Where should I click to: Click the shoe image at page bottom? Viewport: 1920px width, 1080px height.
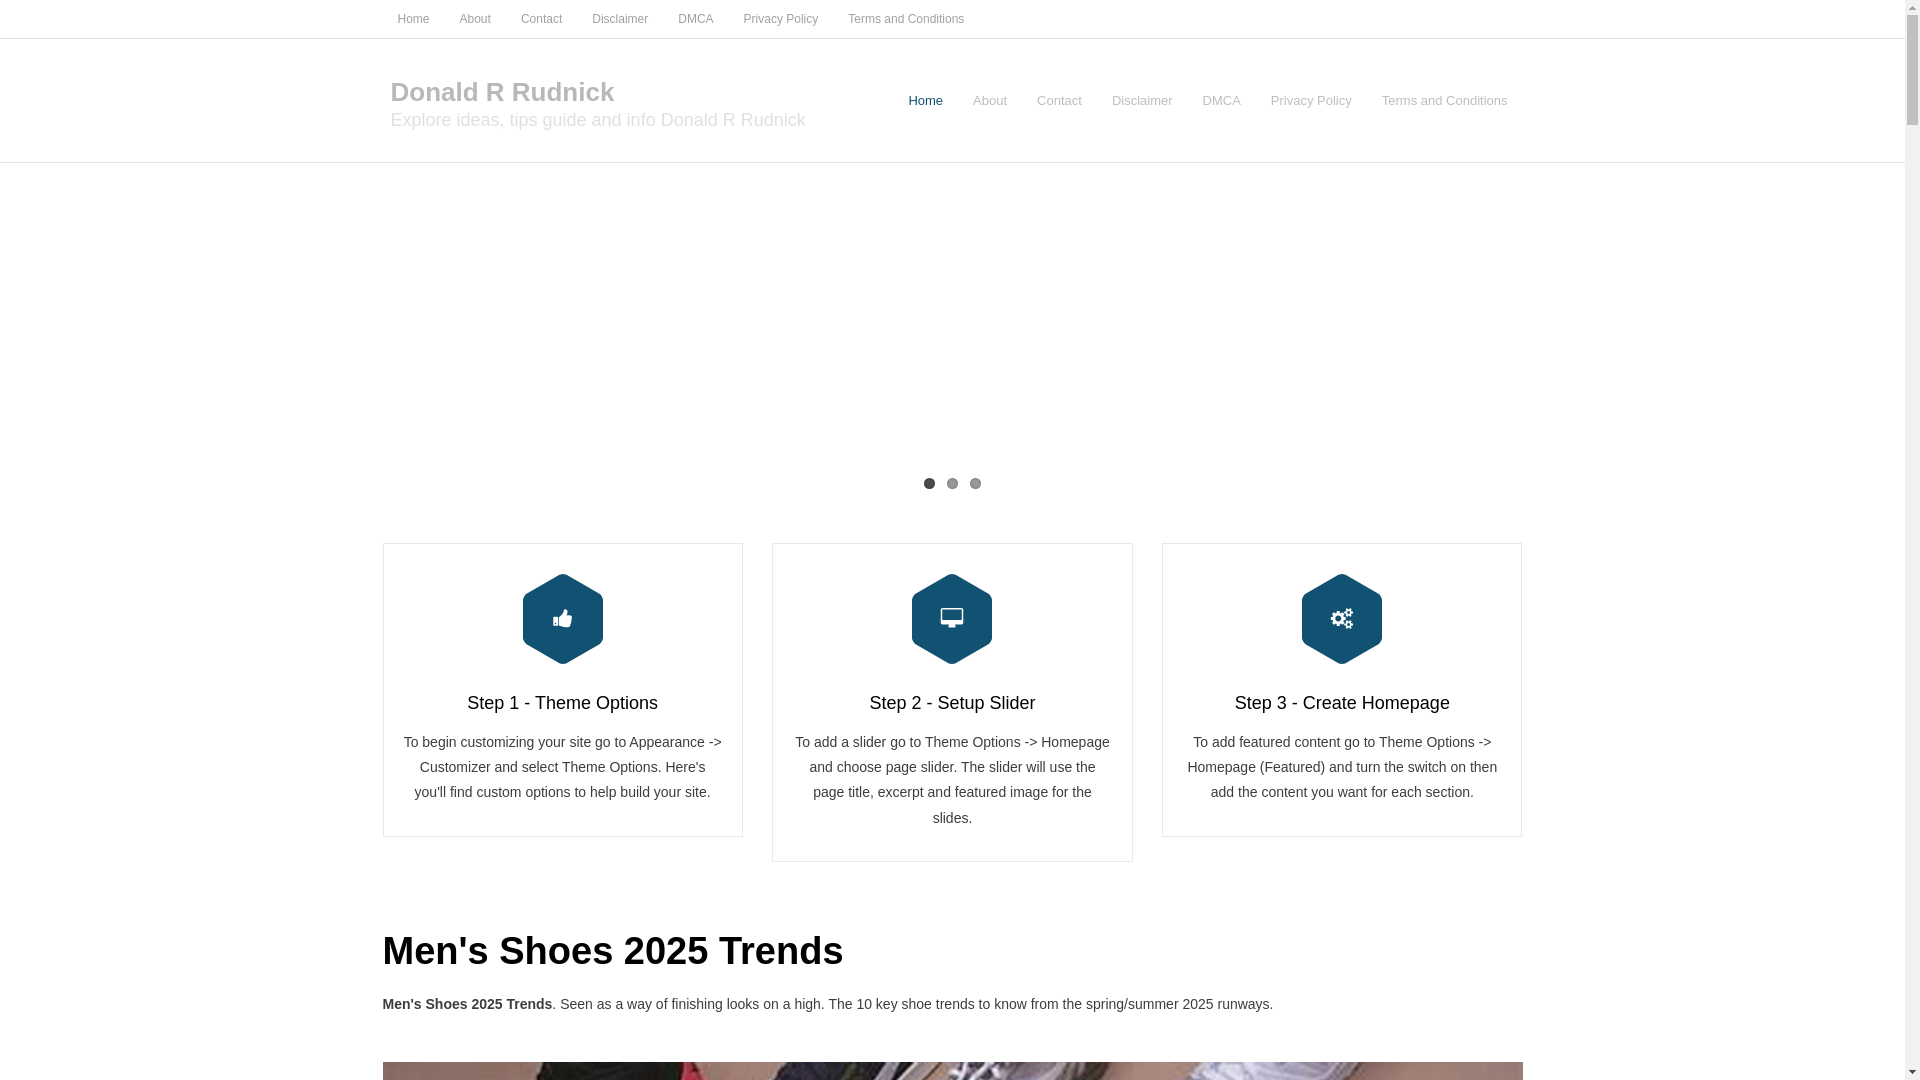pos(952,1071)
